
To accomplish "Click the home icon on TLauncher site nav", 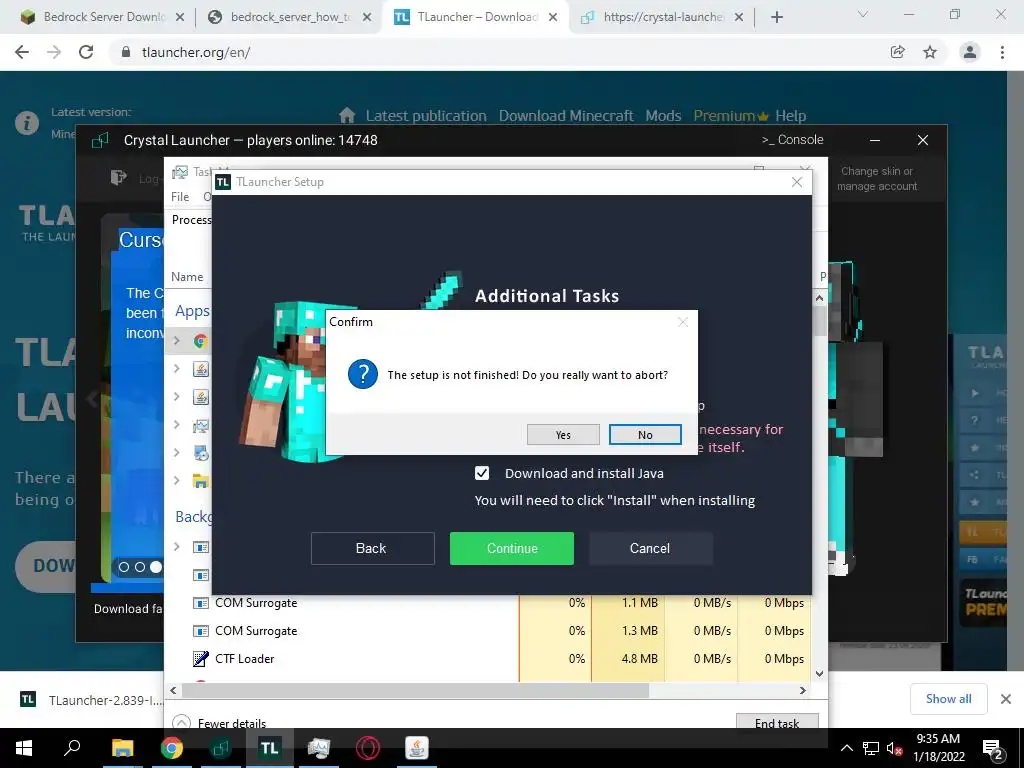I will click(347, 116).
